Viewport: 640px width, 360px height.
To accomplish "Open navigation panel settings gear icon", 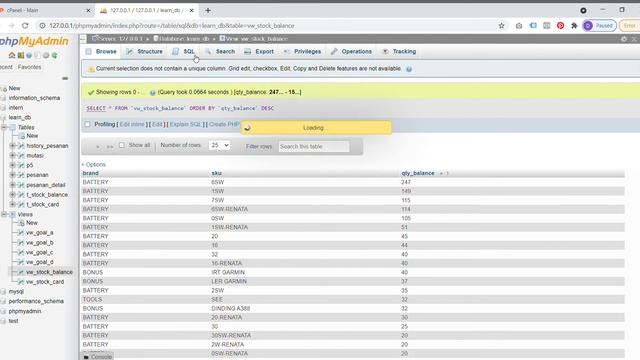I will pos(46,56).
